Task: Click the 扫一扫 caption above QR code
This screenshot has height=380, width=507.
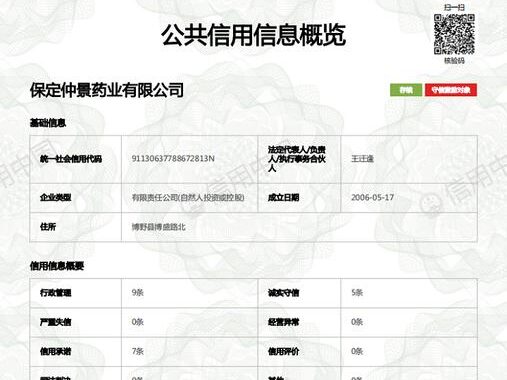Action: click(454, 7)
